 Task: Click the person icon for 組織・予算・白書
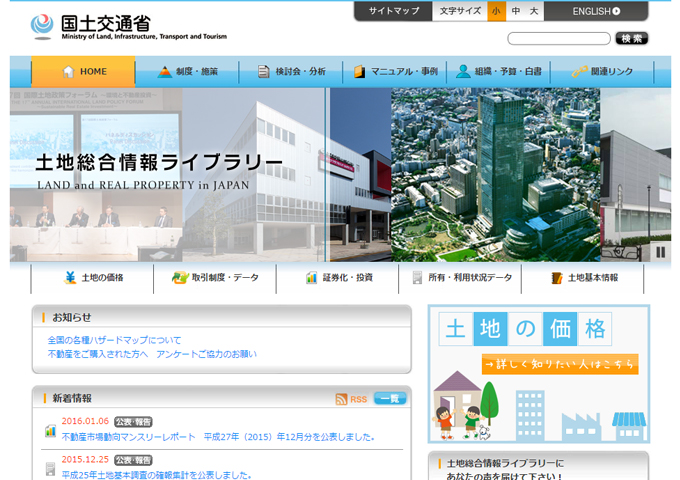point(463,72)
